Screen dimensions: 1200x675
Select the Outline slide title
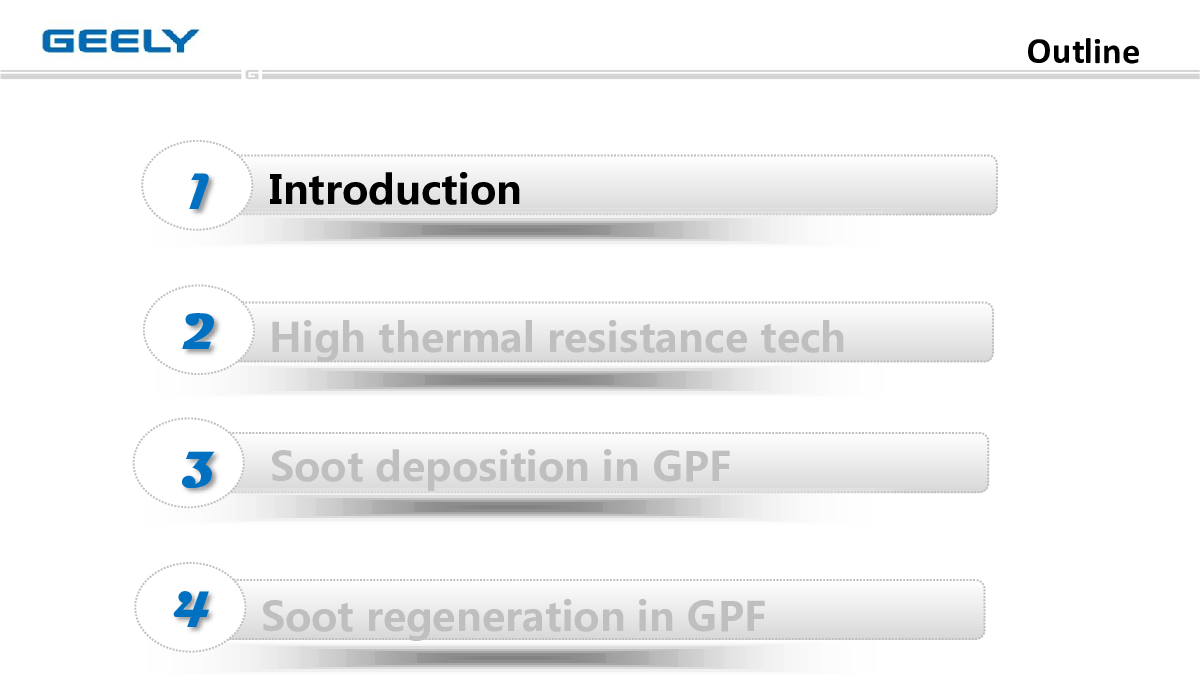tap(1083, 51)
